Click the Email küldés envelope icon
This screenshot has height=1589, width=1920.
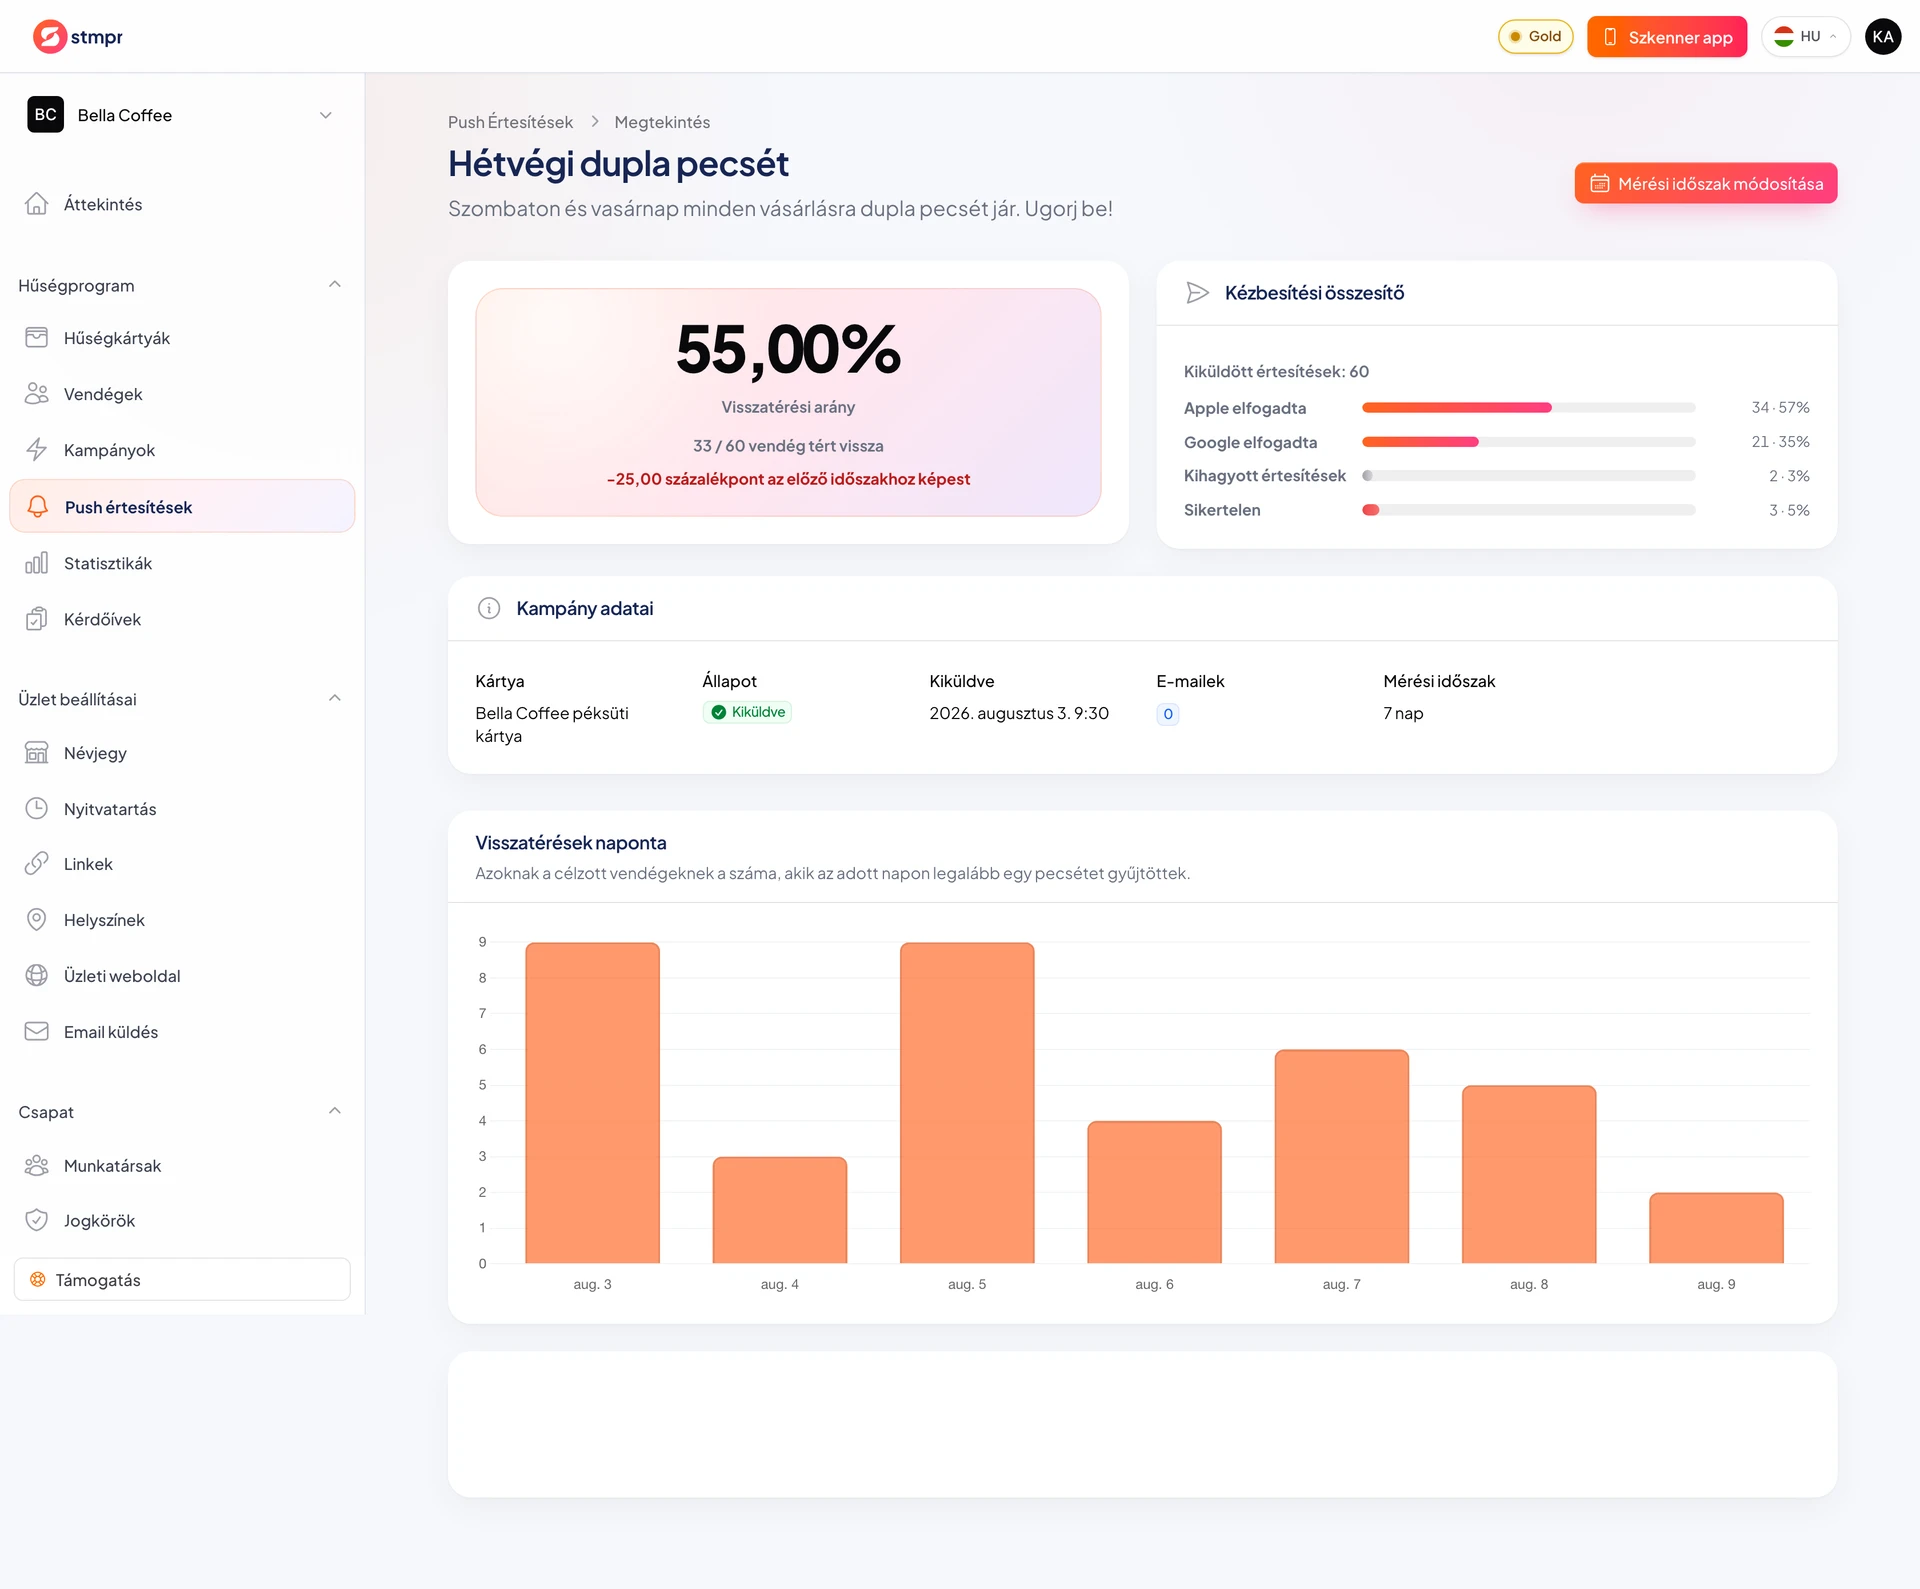click(37, 1032)
